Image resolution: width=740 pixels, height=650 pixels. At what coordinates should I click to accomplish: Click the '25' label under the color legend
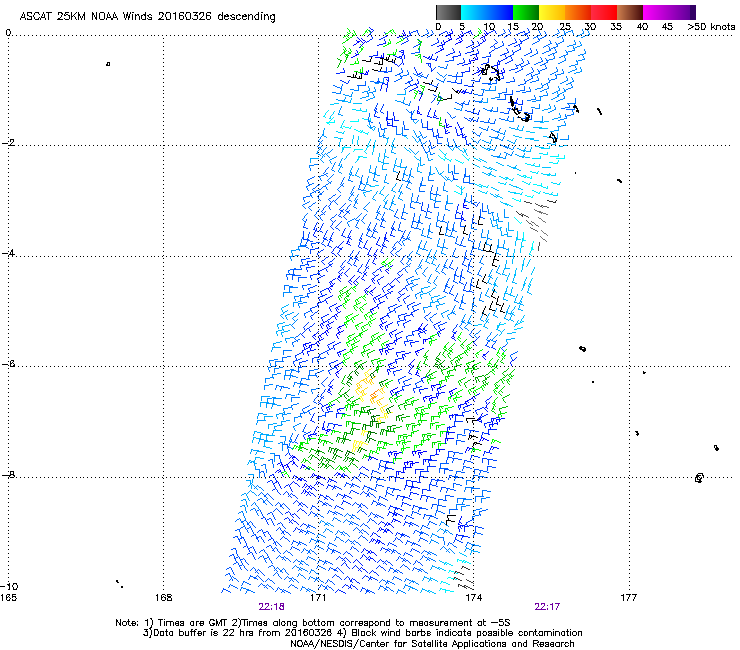click(x=565, y=27)
